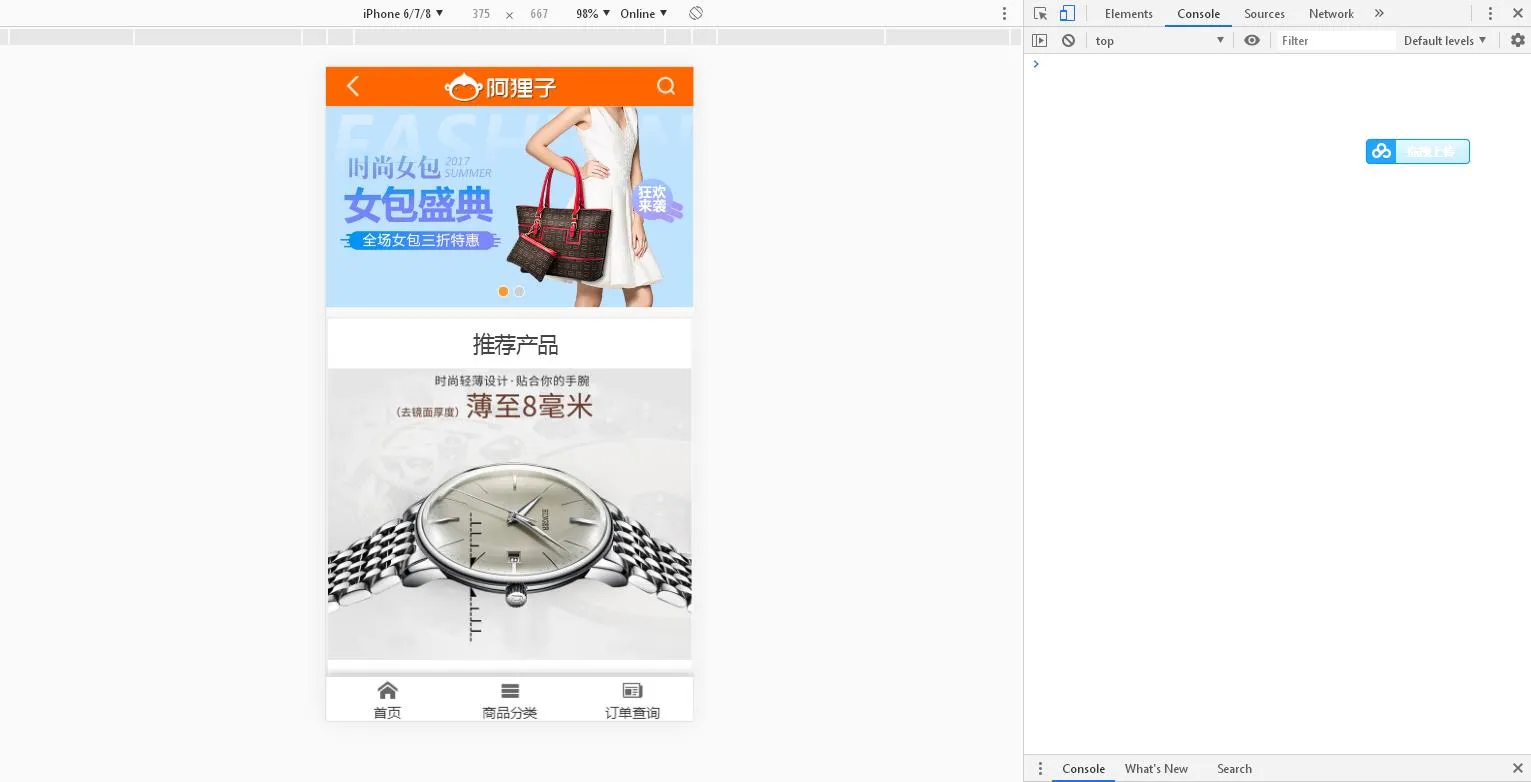1531x782 pixels.
Task: Tap the handbag 女包盛典 banner
Action: (x=509, y=206)
